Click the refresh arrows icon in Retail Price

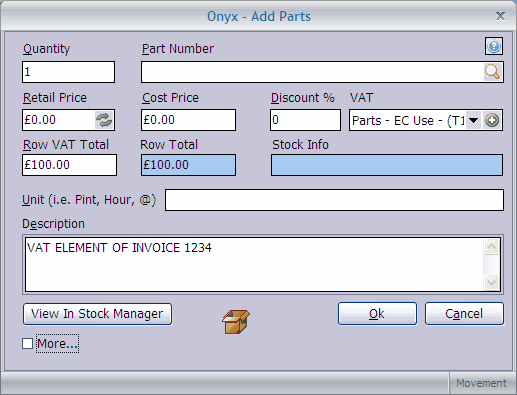coord(104,120)
